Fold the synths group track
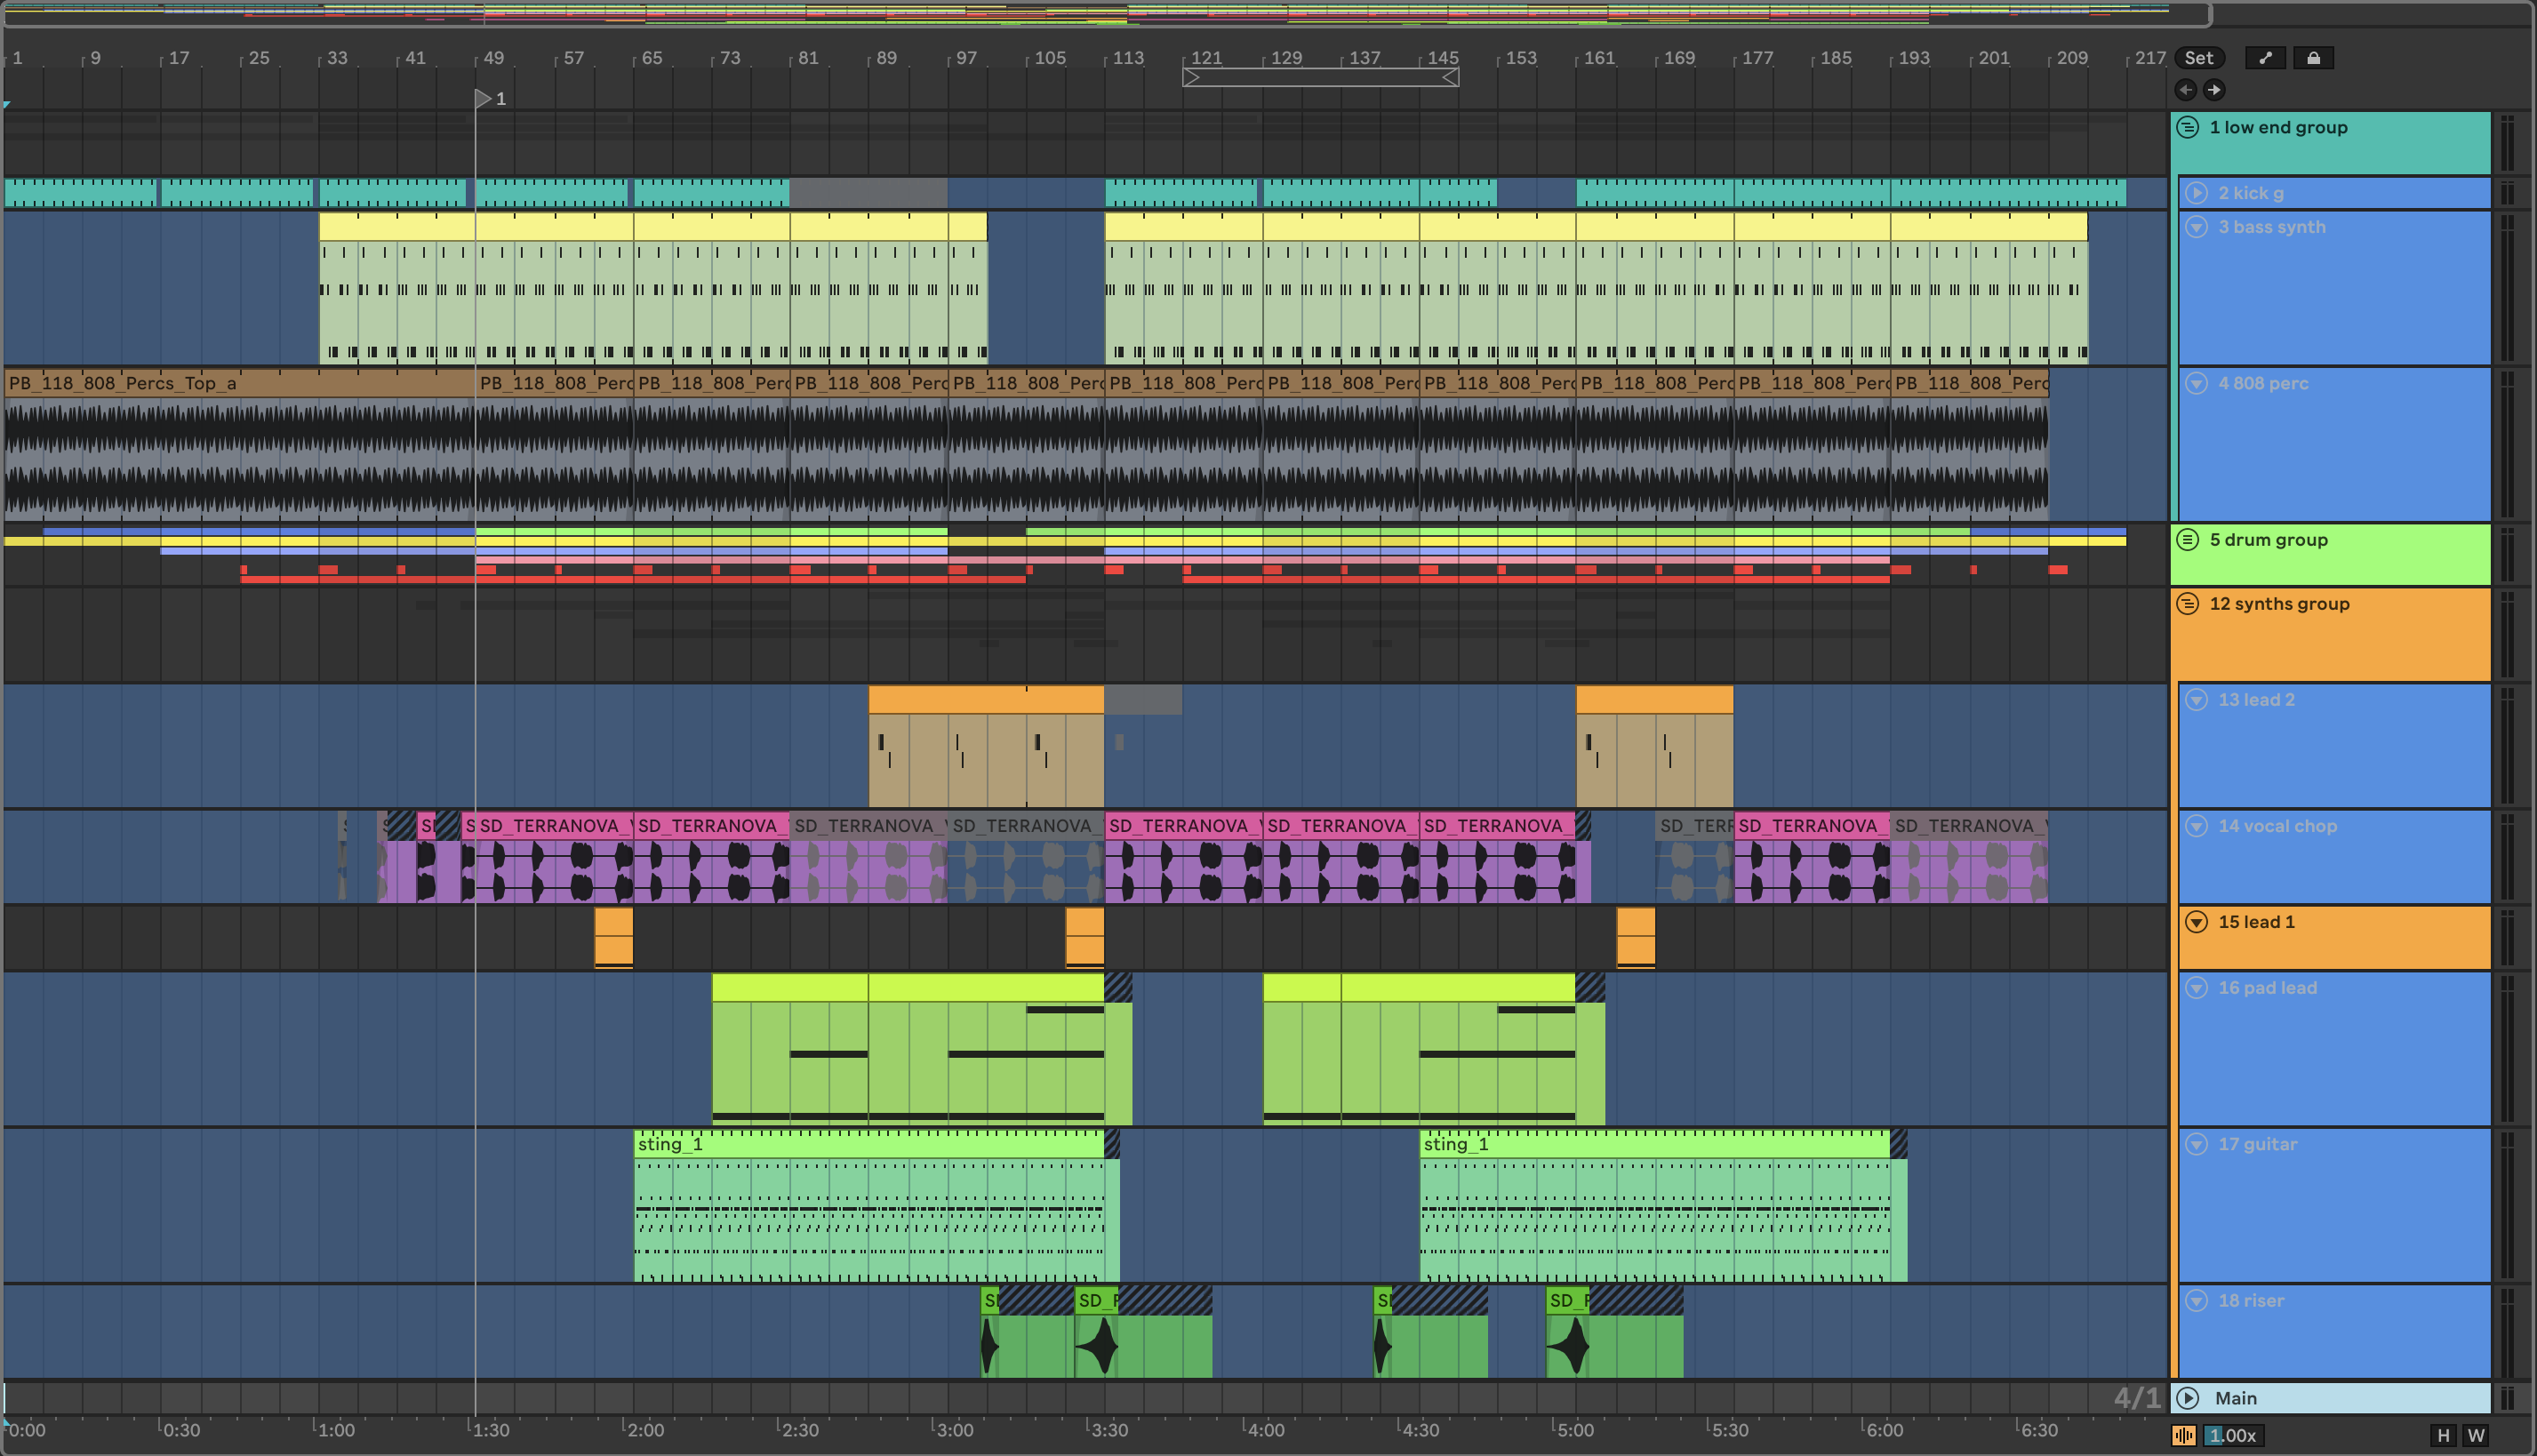 pos(2188,604)
